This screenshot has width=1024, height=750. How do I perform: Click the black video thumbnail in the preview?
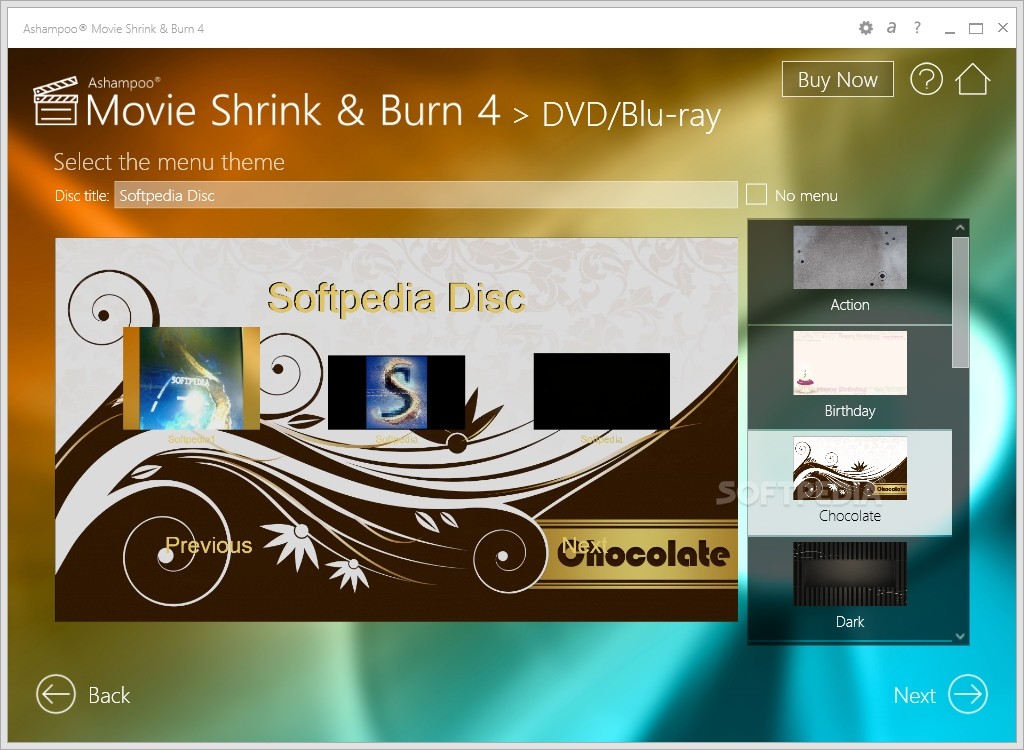point(601,391)
